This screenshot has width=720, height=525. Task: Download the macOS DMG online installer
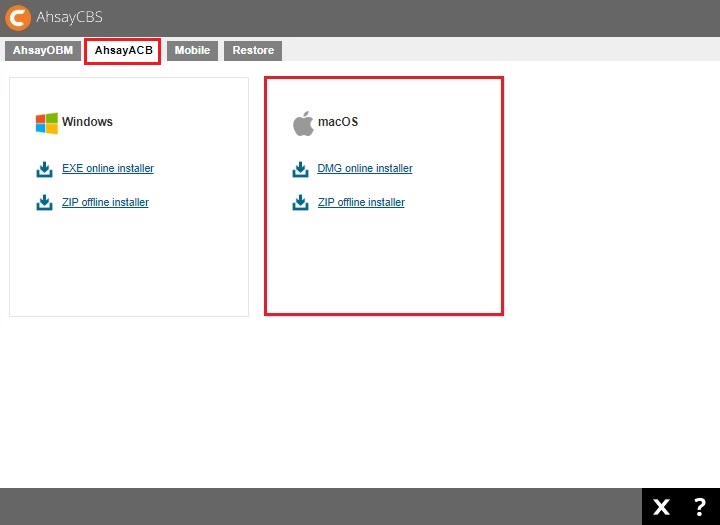coord(364,169)
